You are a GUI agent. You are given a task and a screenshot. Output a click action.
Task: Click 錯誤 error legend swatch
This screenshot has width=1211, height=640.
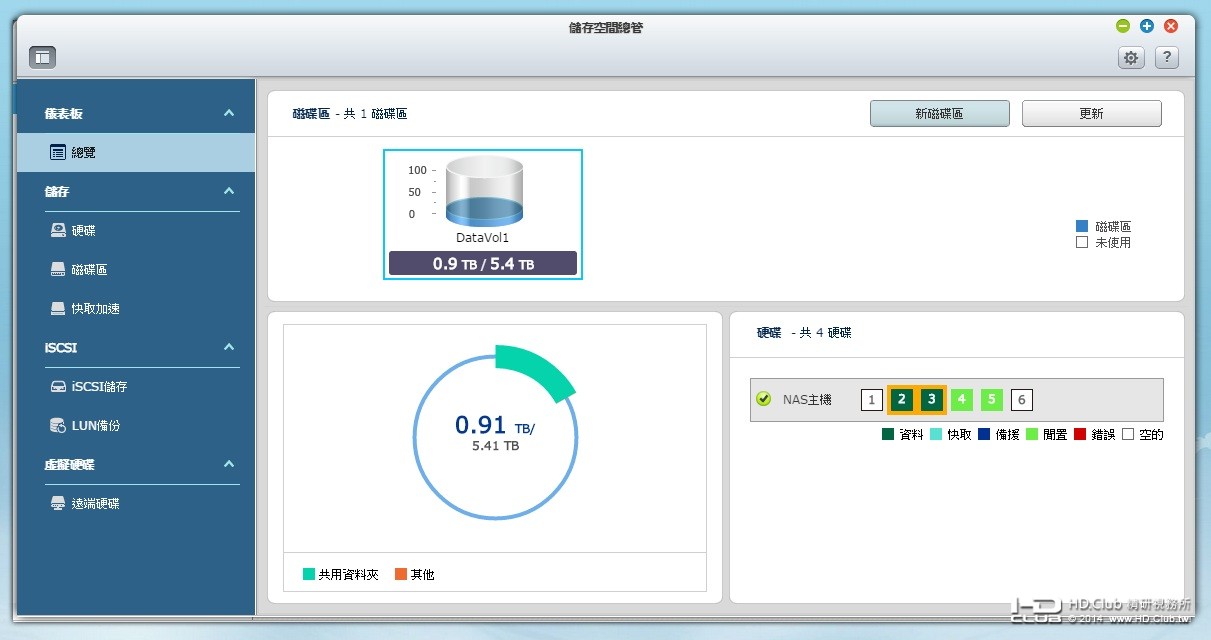(x=1079, y=434)
